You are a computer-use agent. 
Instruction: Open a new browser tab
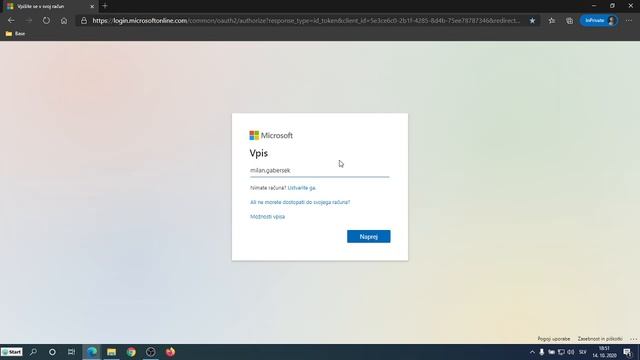[105, 6]
